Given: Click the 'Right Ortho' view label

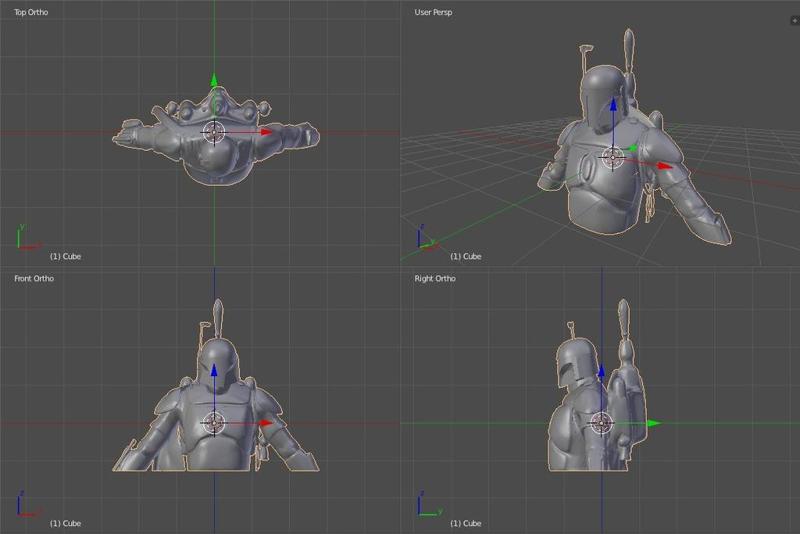Looking at the screenshot, I should [x=435, y=278].
